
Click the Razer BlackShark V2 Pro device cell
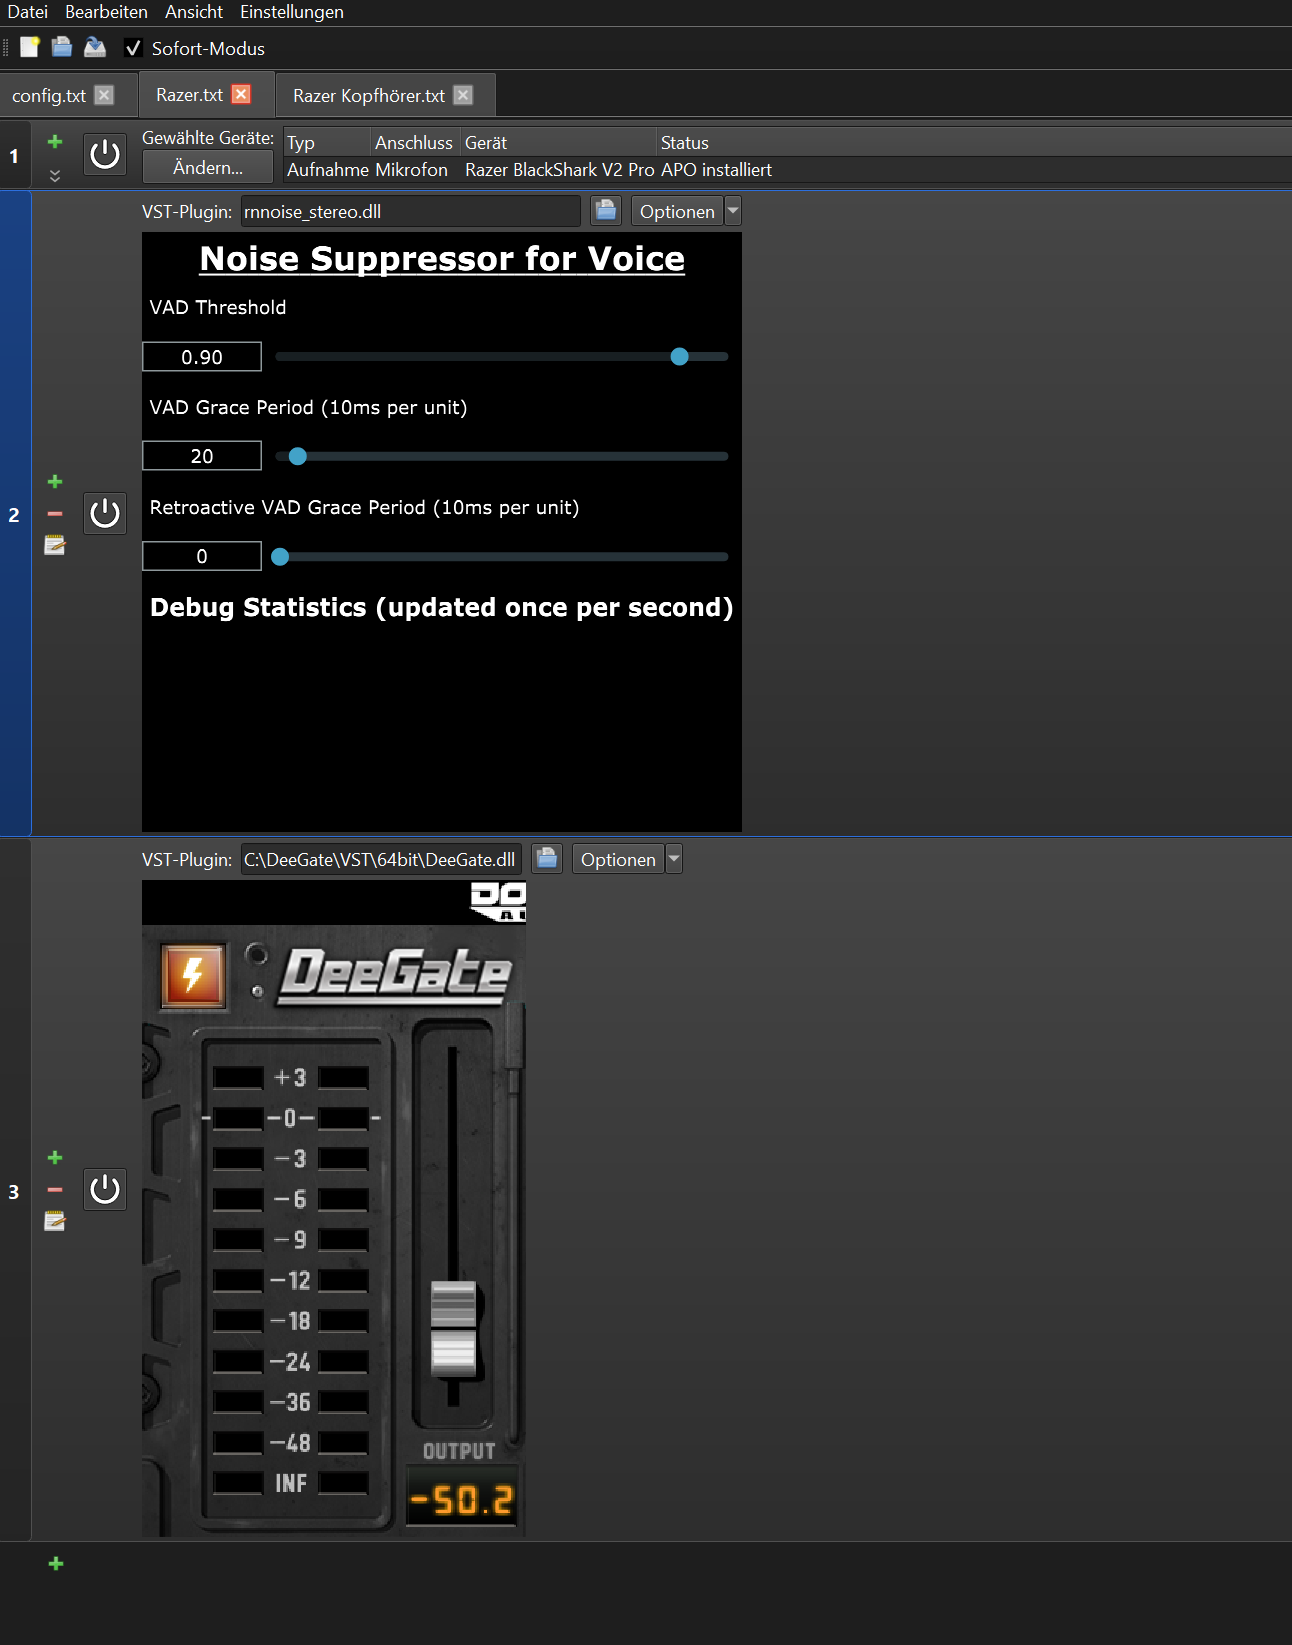560,170
